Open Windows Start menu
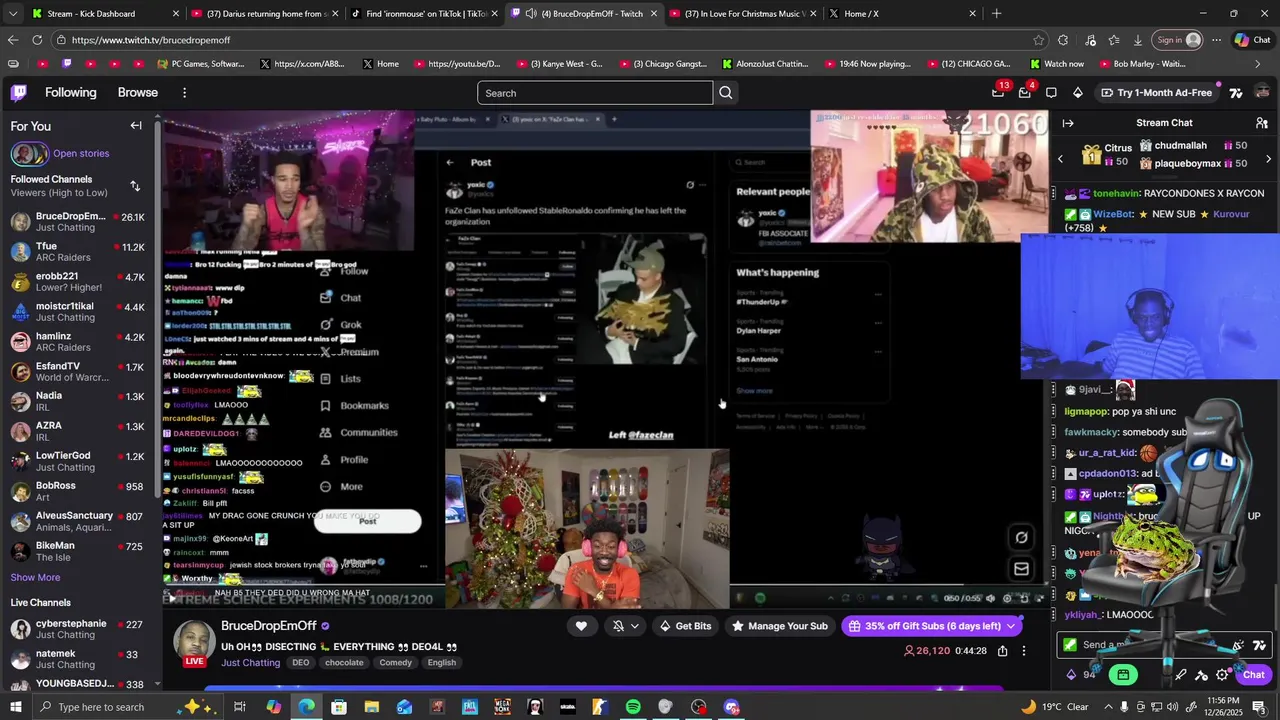The width and height of the screenshot is (1280, 720). point(15,707)
